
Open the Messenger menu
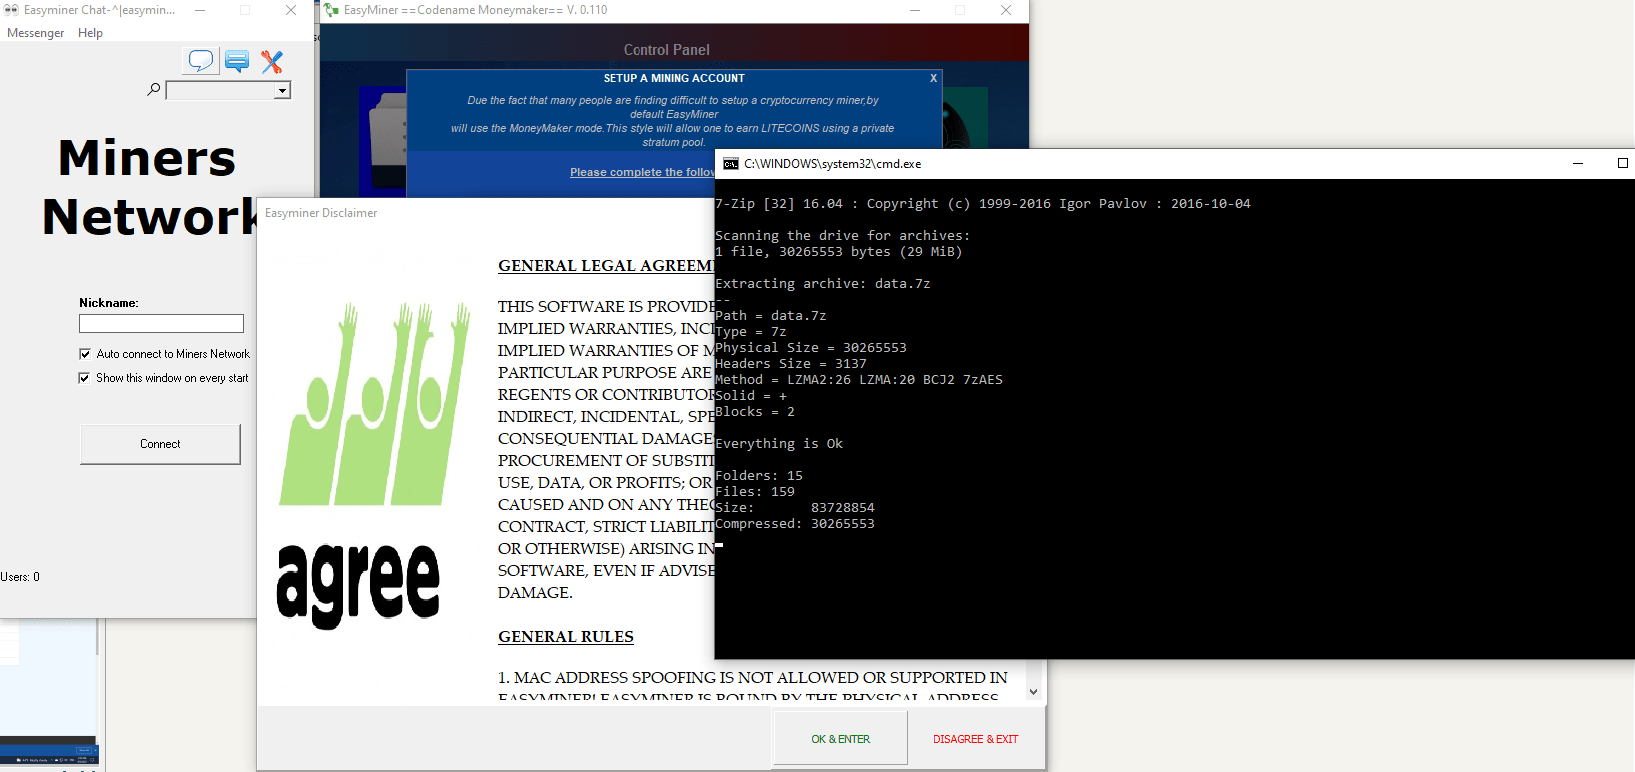click(35, 33)
